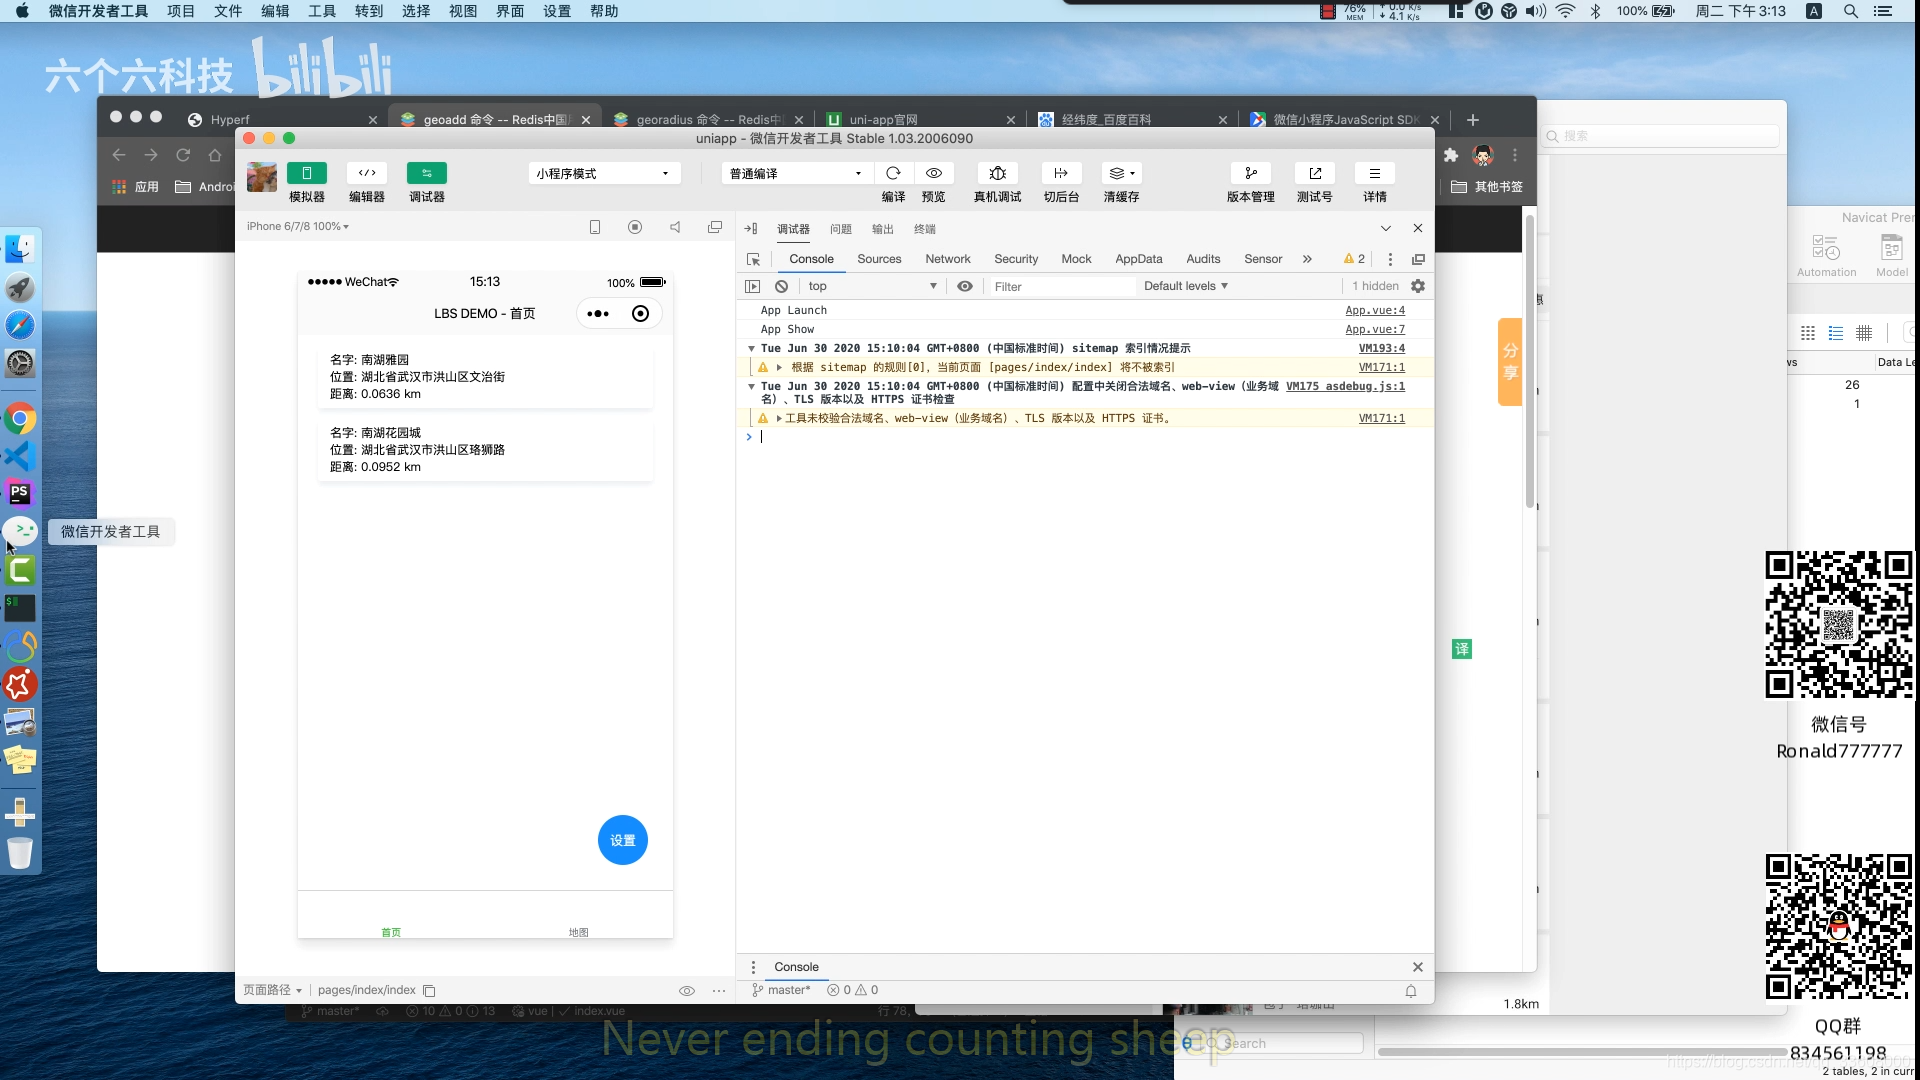Select the element inspector arrow icon
Viewport: 1920px width, 1080px height.
(x=753, y=259)
